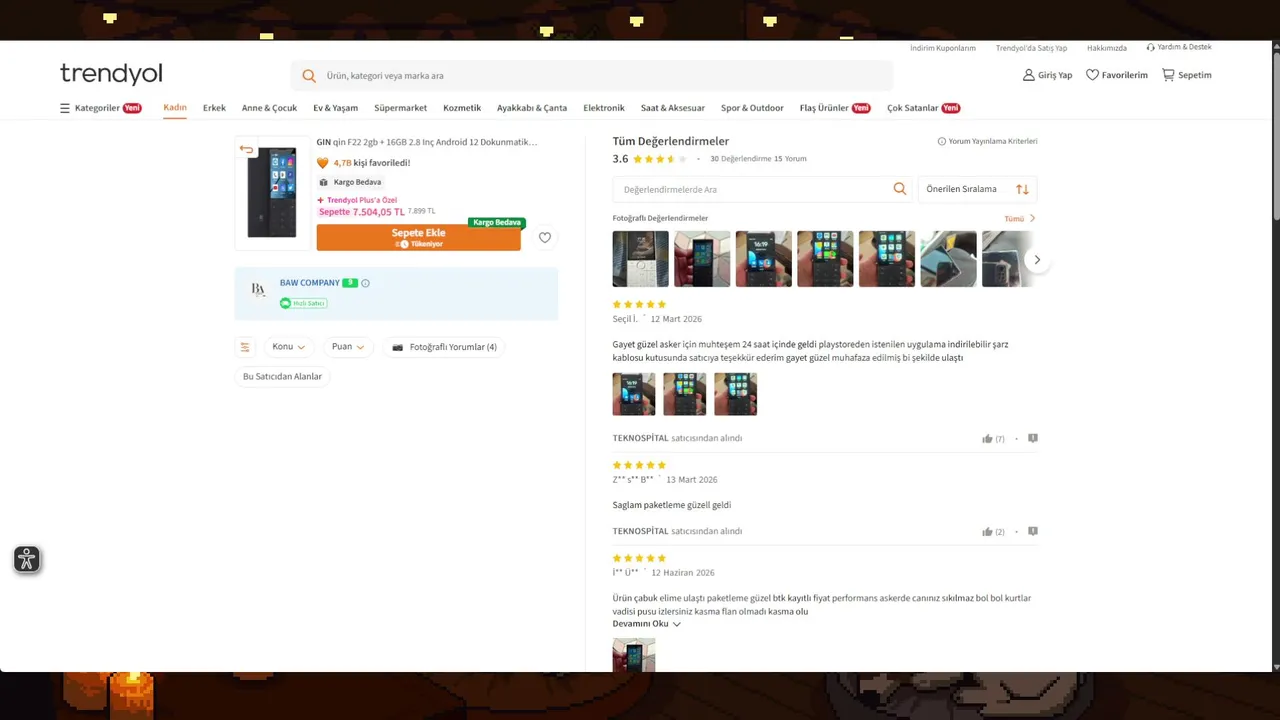Open Giriş Yap account login
The width and height of the screenshot is (1280, 720).
pyautogui.click(x=1047, y=75)
